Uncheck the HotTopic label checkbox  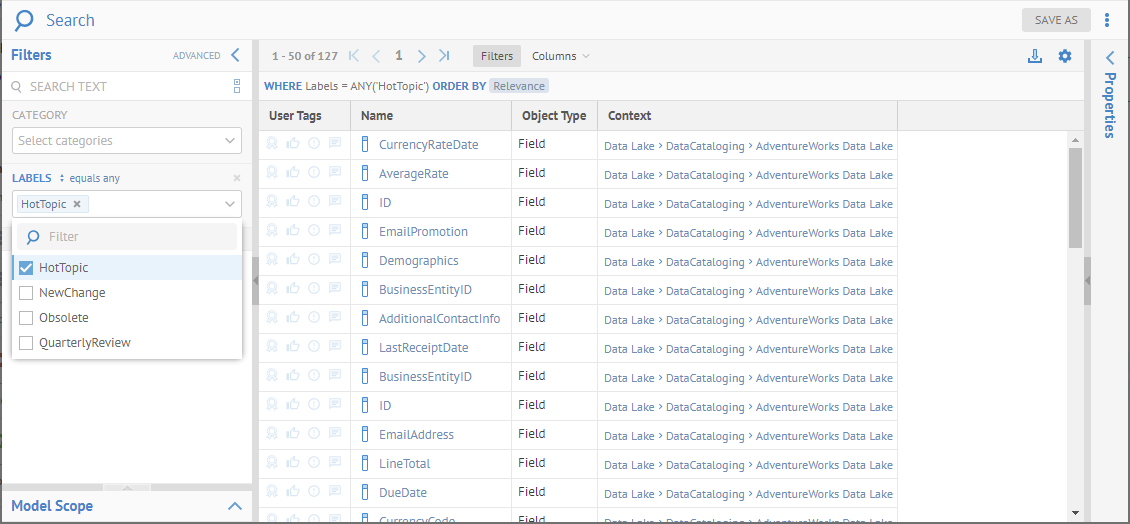tap(27, 268)
